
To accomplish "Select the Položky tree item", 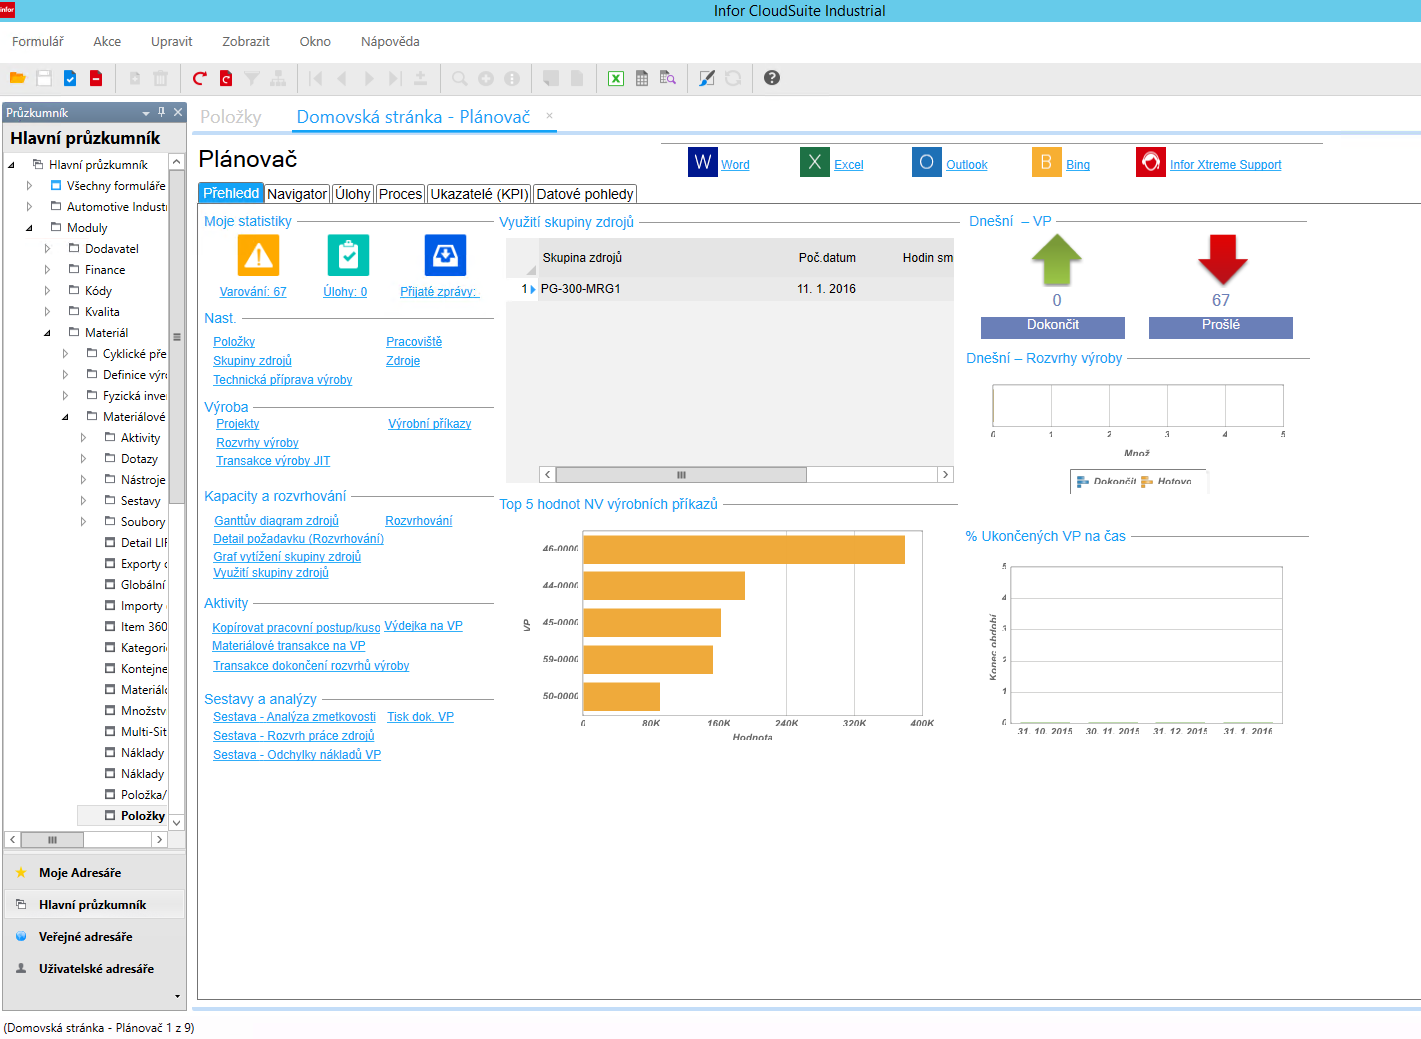I will [x=135, y=816].
